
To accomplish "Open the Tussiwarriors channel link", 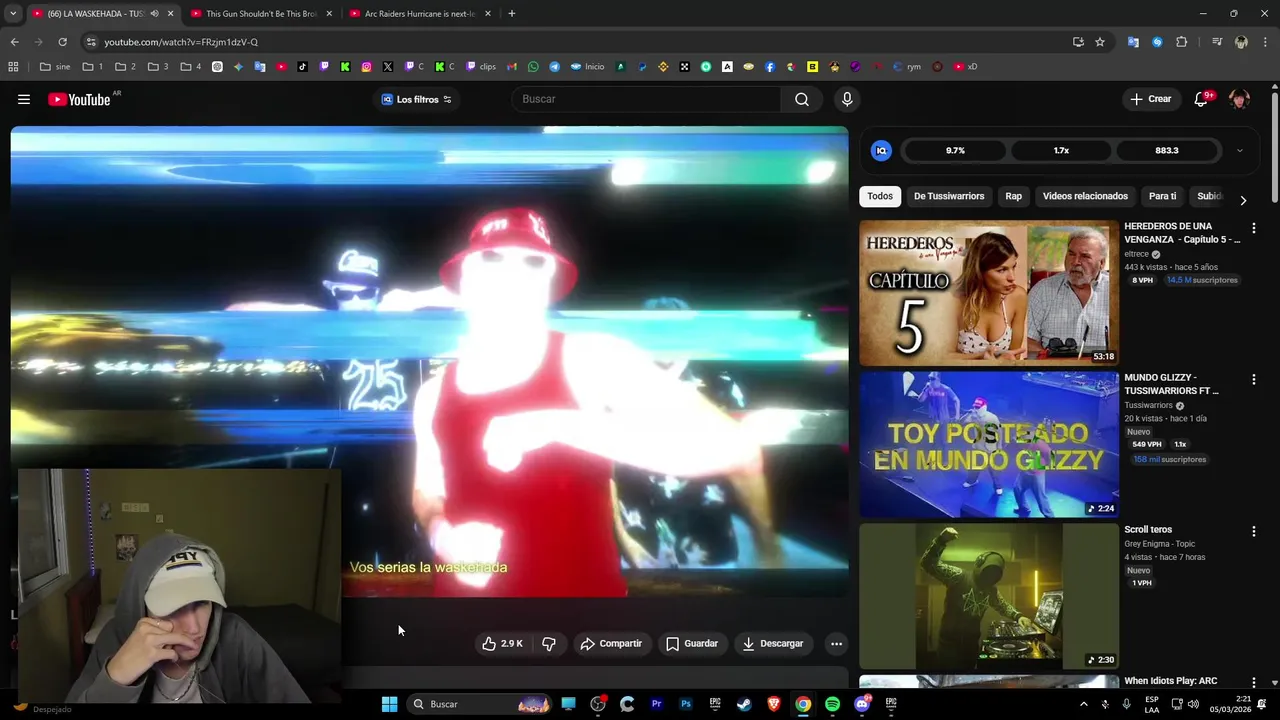I will pyautogui.click(x=1148, y=405).
